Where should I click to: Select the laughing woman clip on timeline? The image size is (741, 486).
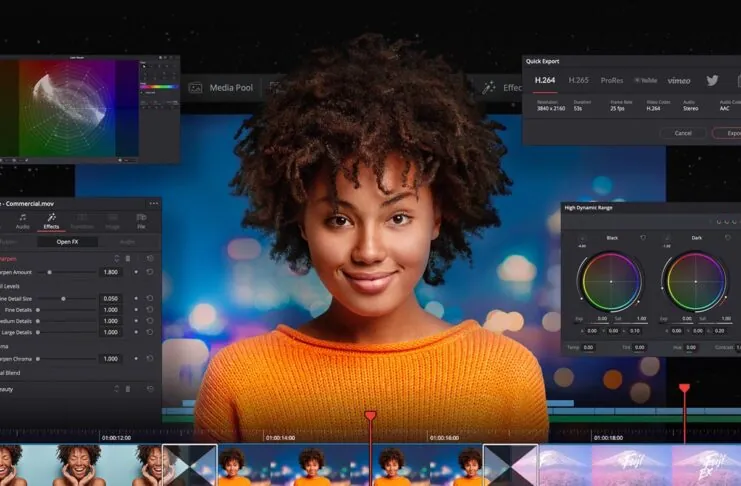pyautogui.click(x=81, y=465)
